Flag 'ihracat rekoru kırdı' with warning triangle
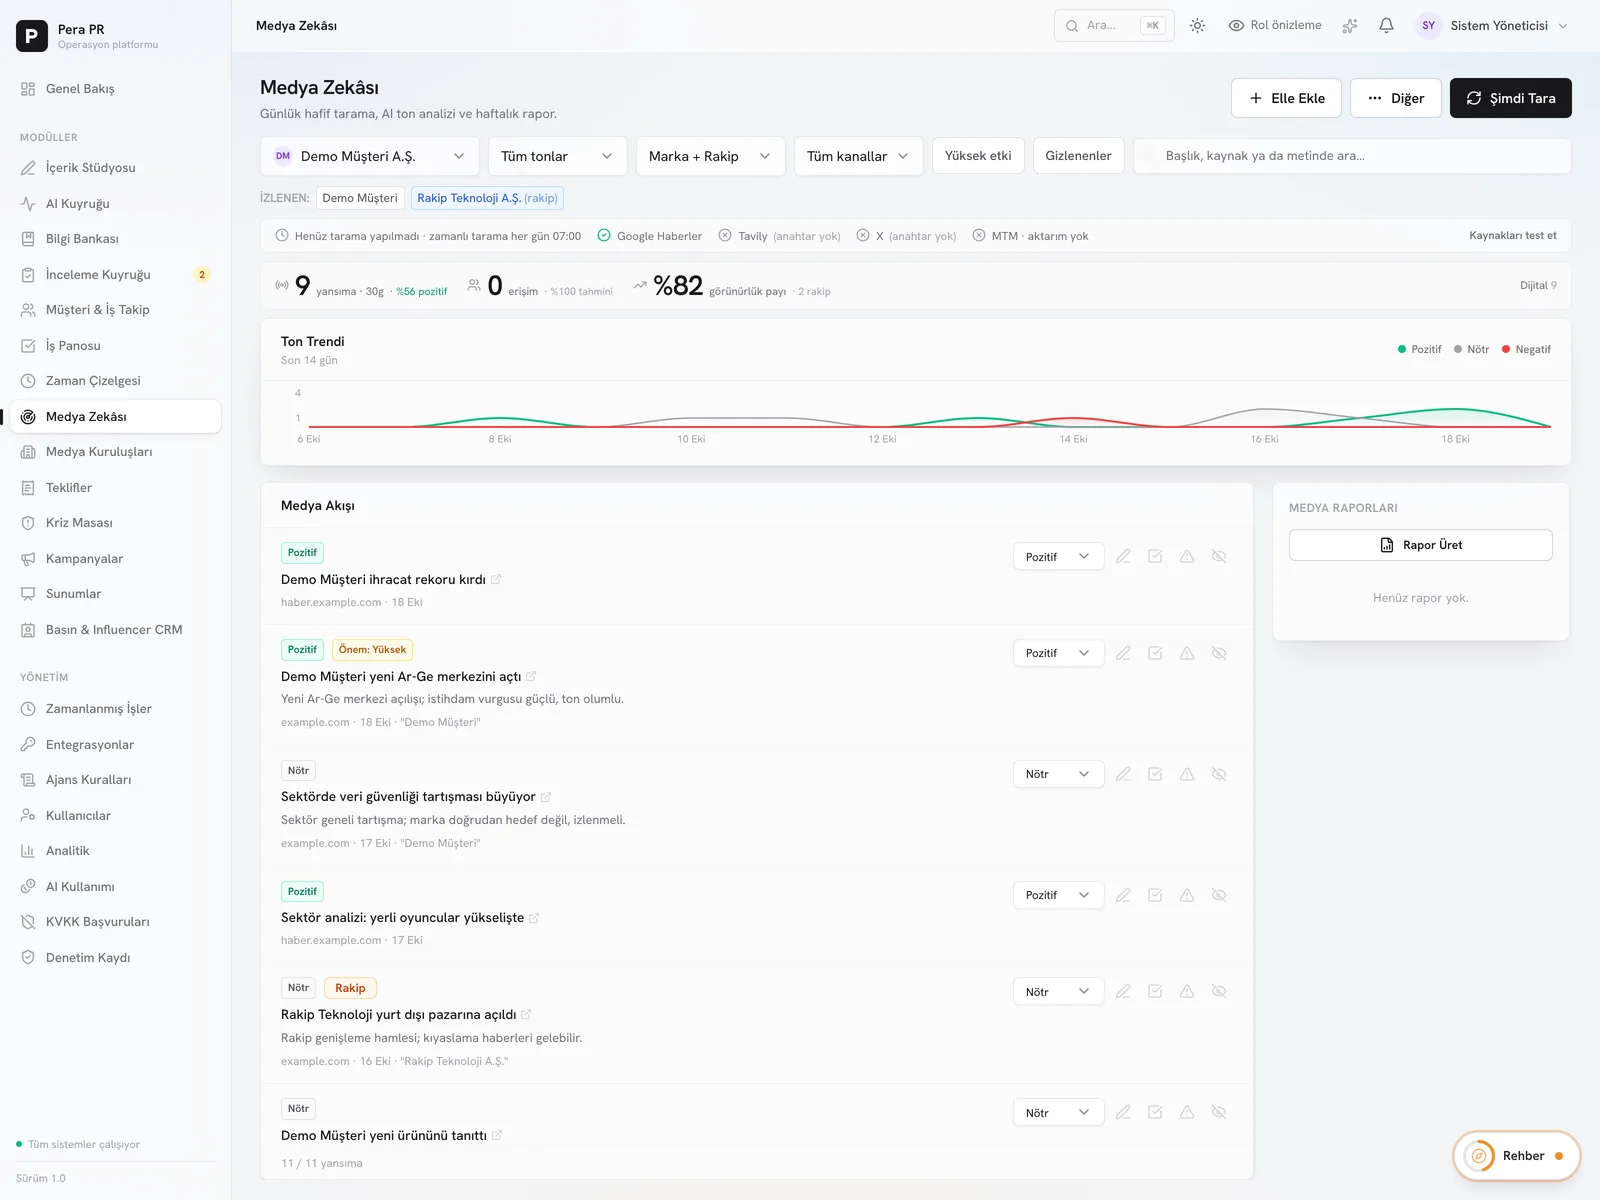 pyautogui.click(x=1187, y=556)
